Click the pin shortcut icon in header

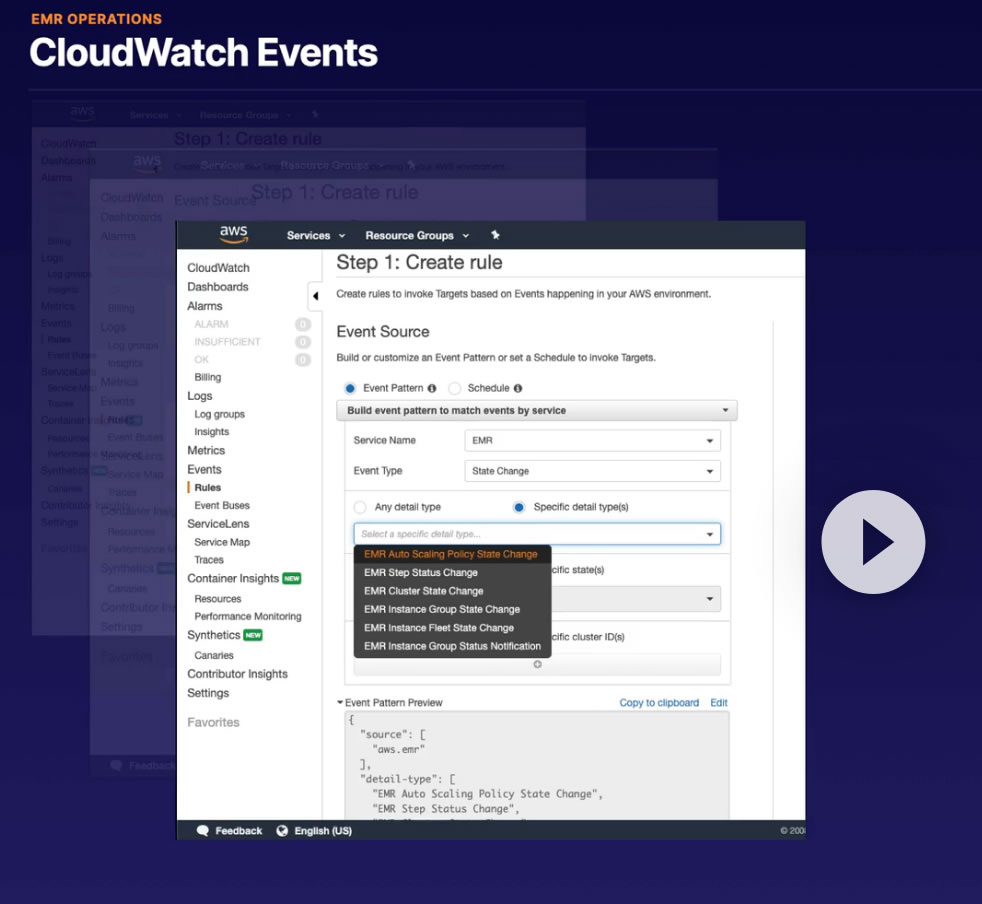point(495,235)
